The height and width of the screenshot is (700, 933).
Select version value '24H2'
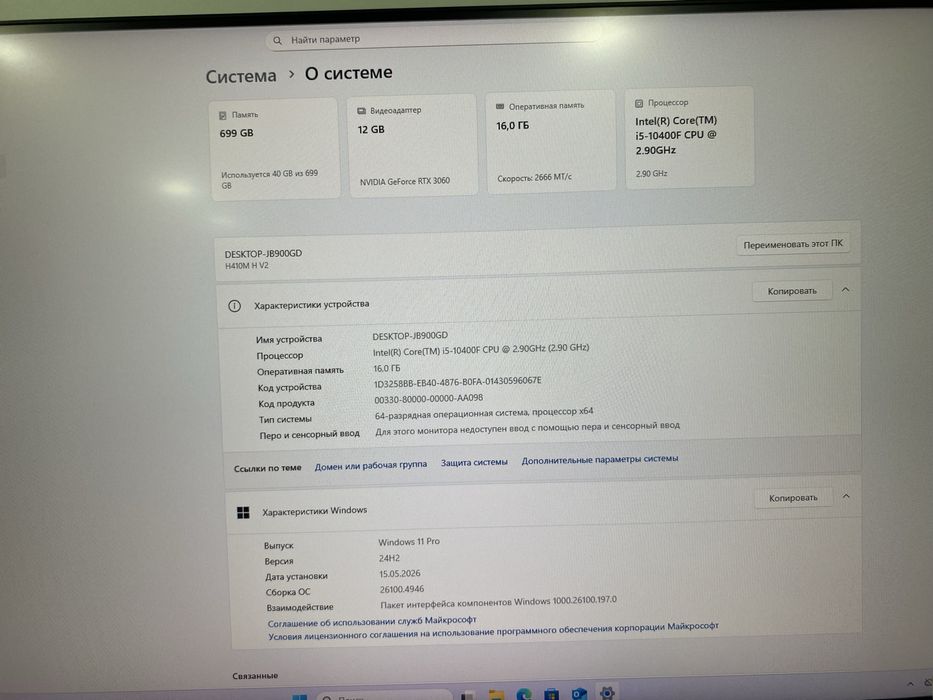click(389, 558)
